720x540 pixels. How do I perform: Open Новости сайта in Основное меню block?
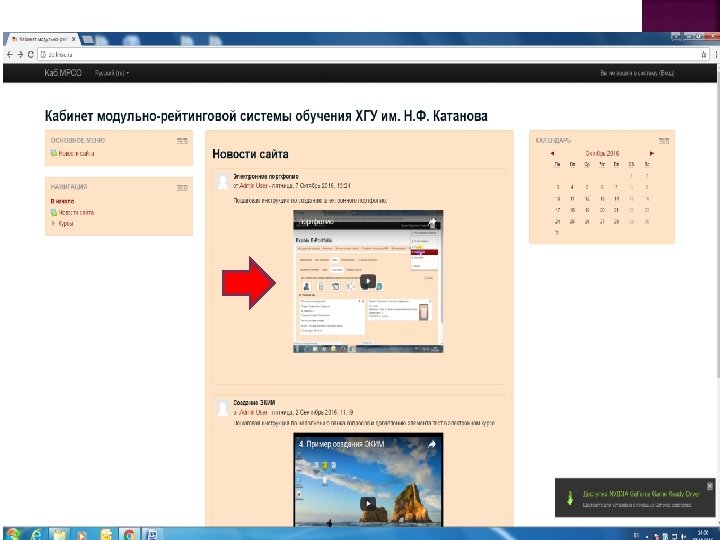pyautogui.click(x=76, y=153)
